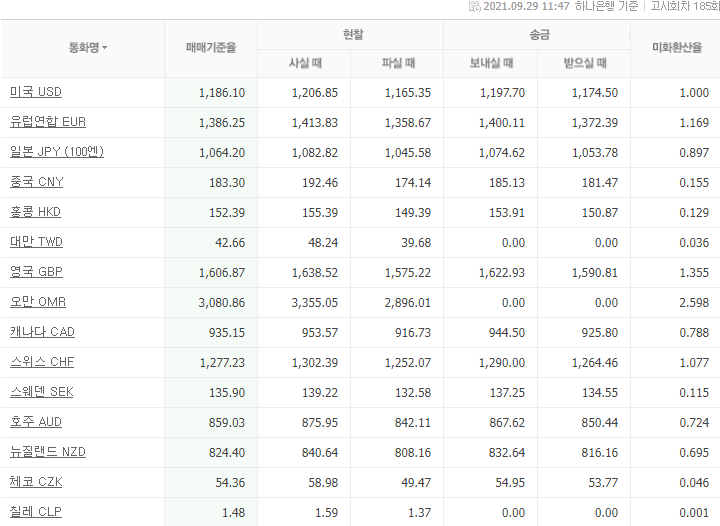The image size is (720, 526).
Task: Select NZD cash selling rate 808.16
Action: pos(413,453)
